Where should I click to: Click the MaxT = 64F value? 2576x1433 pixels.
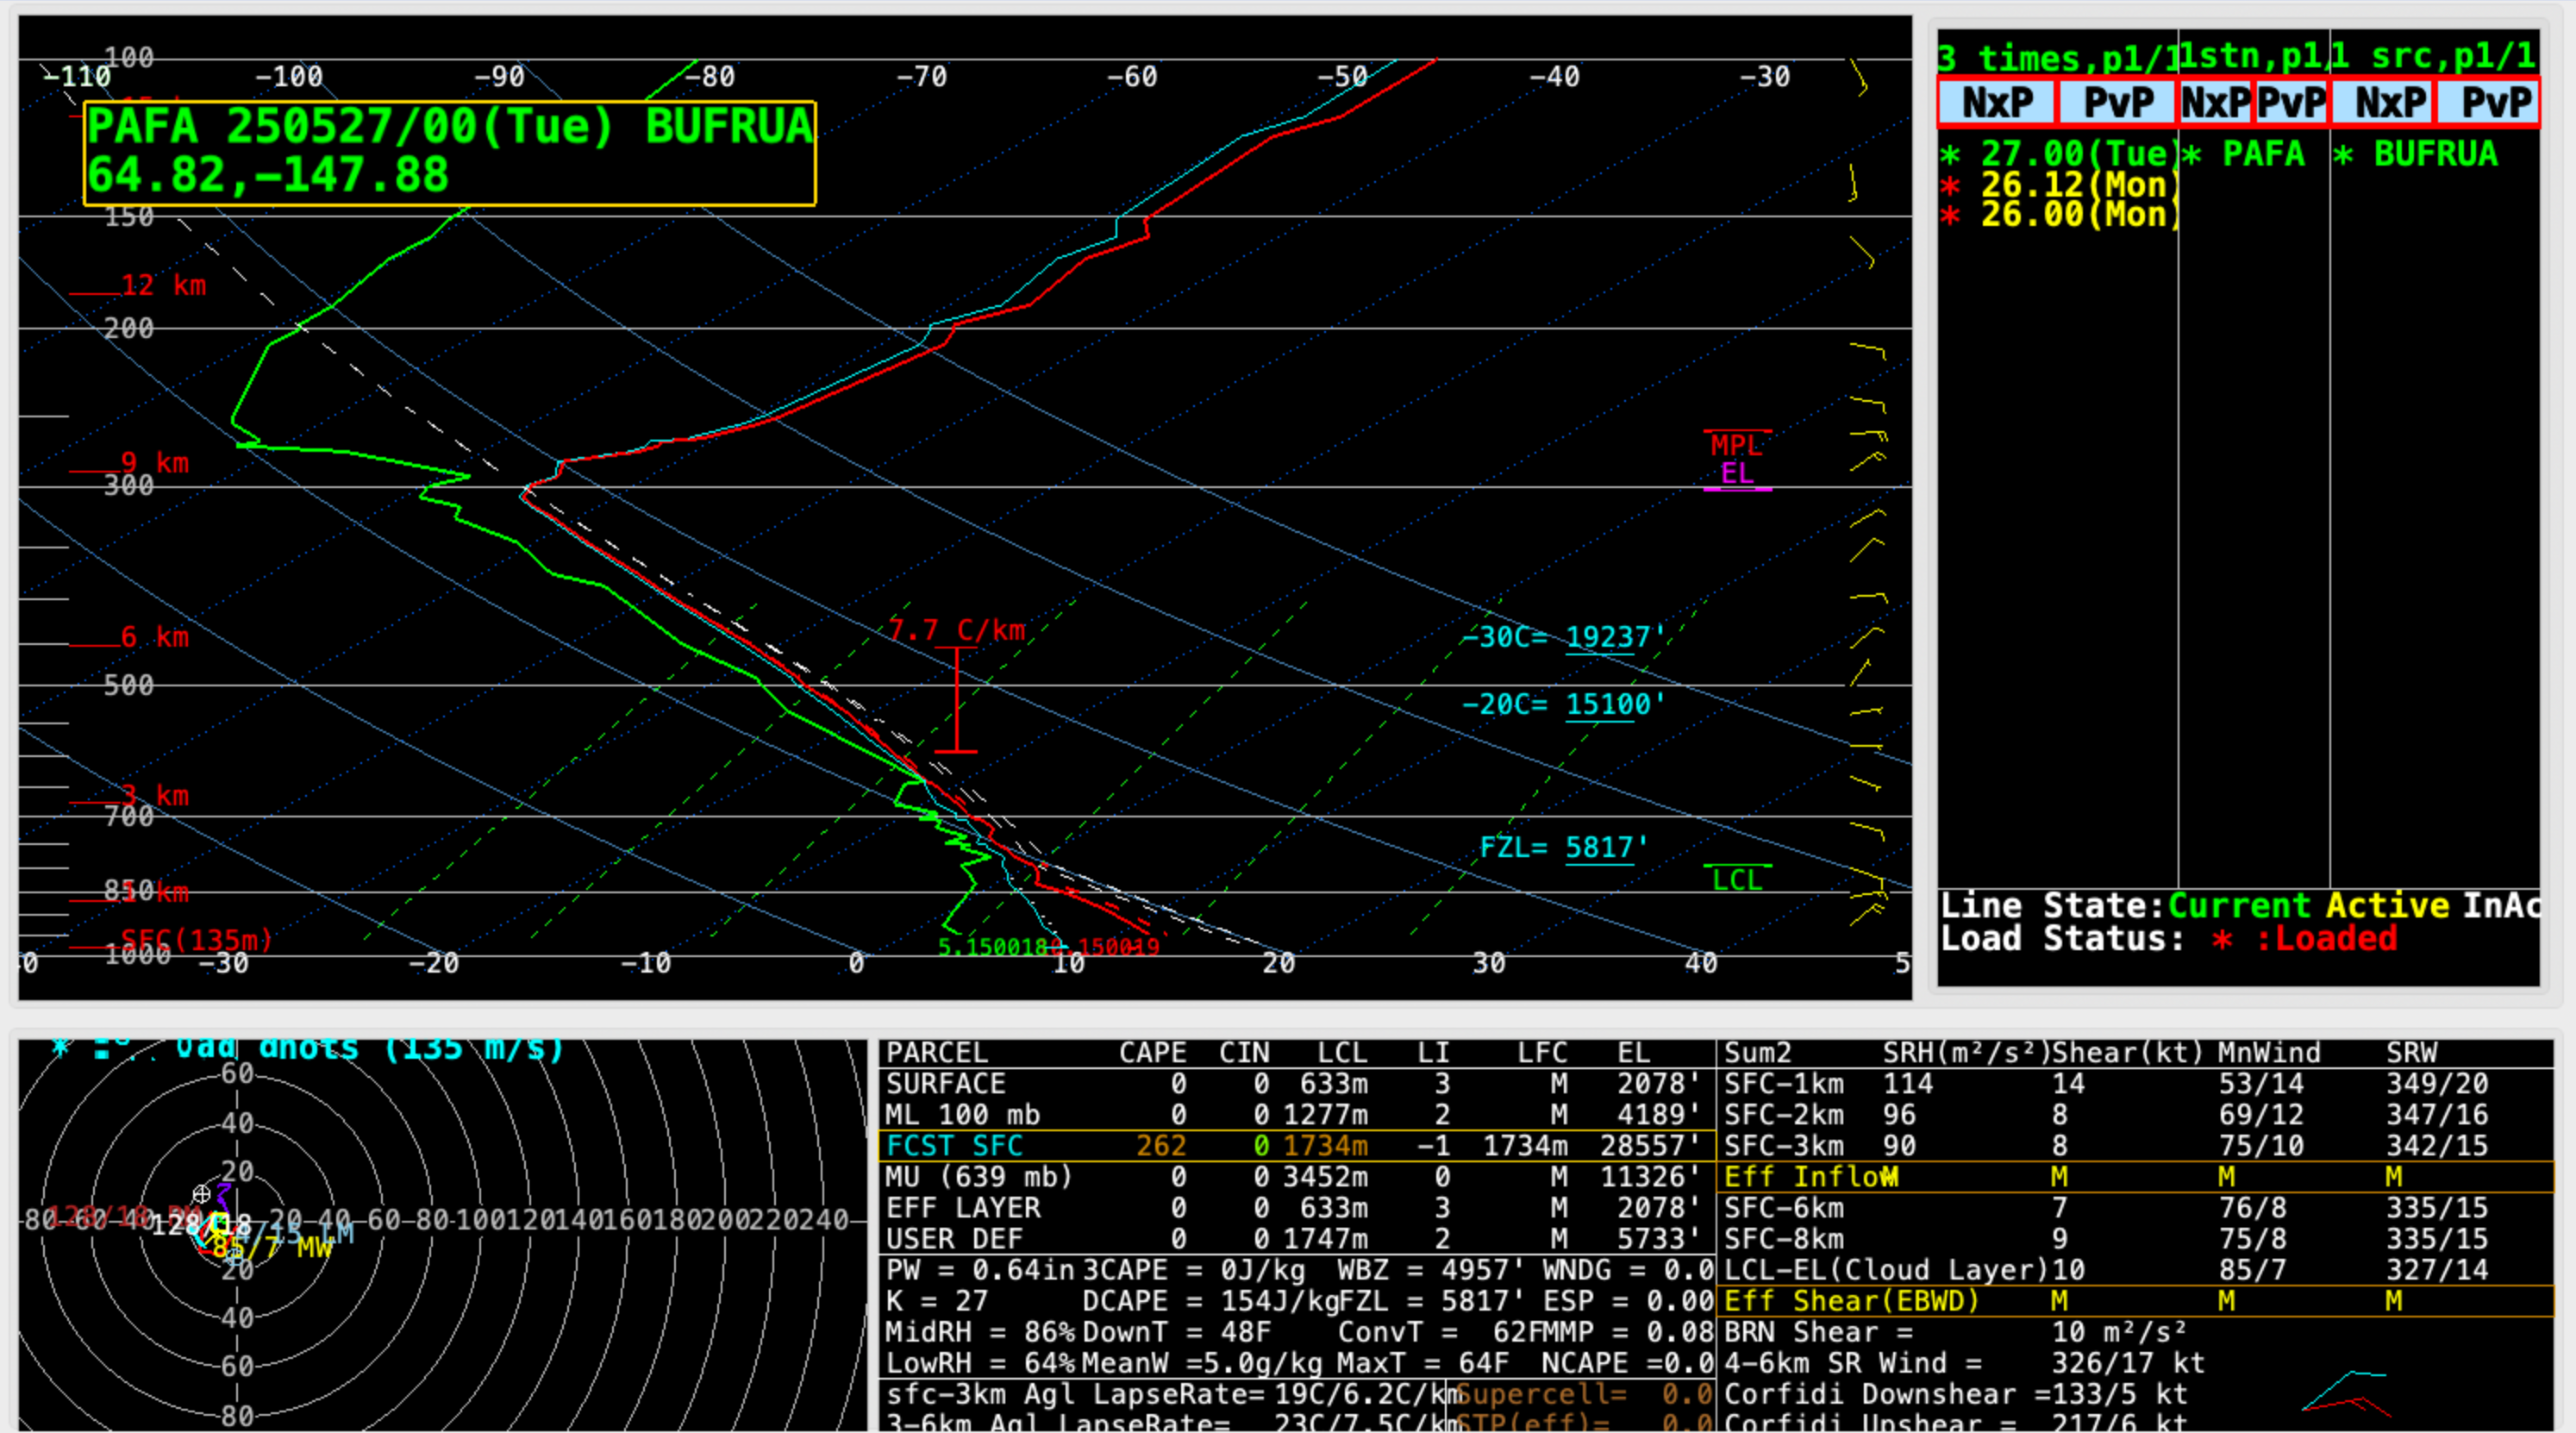(x=1423, y=1363)
